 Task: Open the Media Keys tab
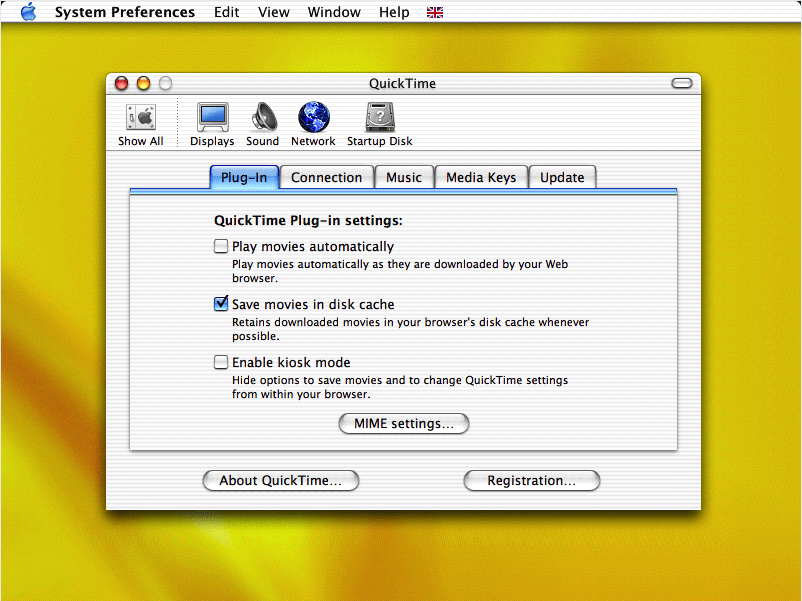coord(481,176)
